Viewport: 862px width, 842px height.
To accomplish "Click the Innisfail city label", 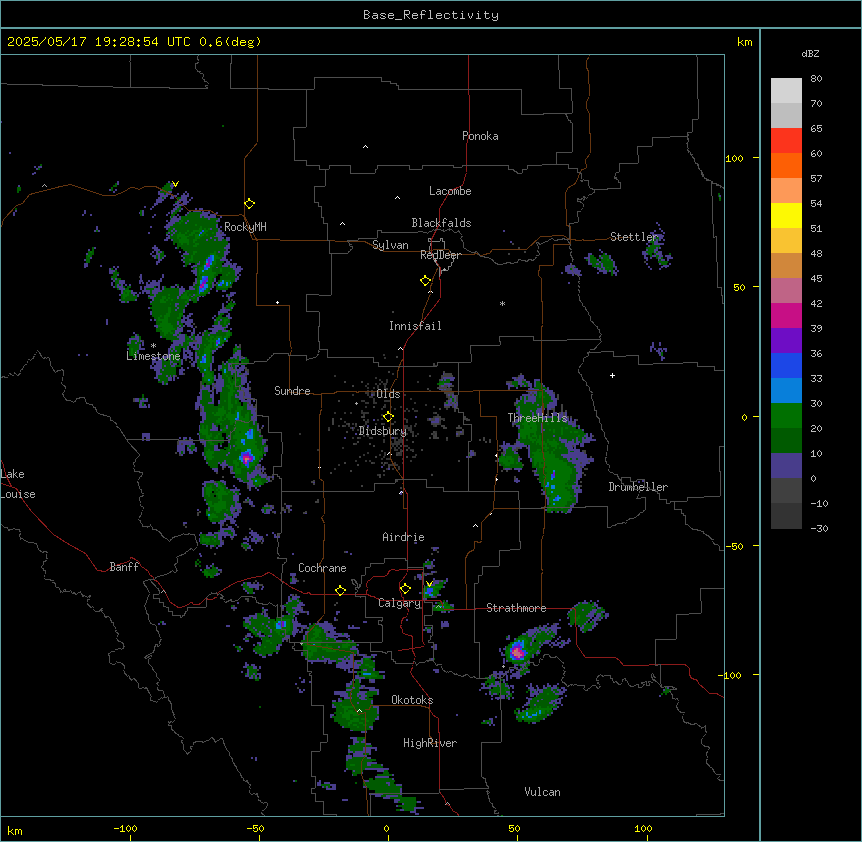I will [x=415, y=326].
